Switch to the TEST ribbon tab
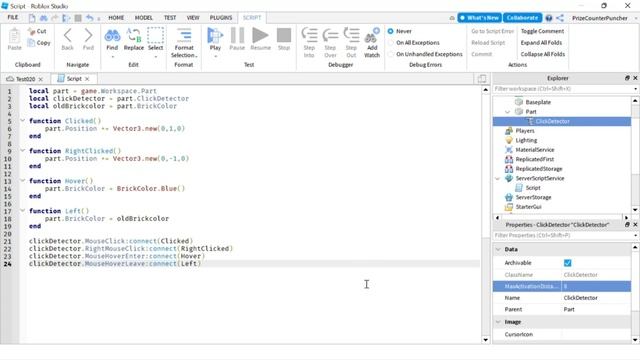 170,18
